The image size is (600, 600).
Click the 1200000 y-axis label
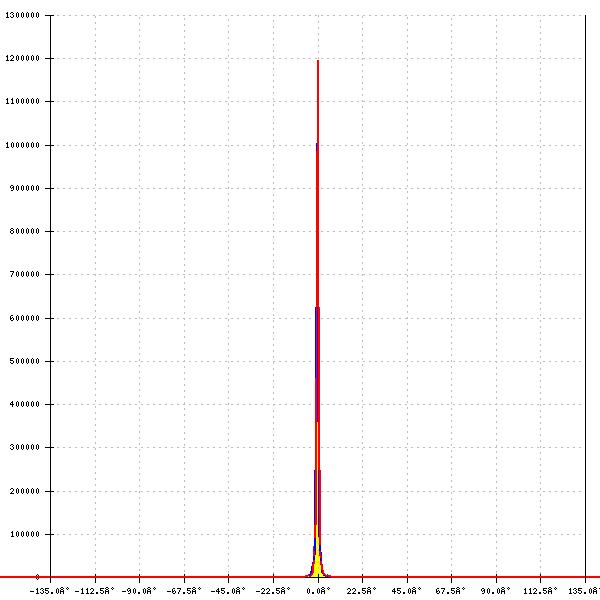point(23,58)
